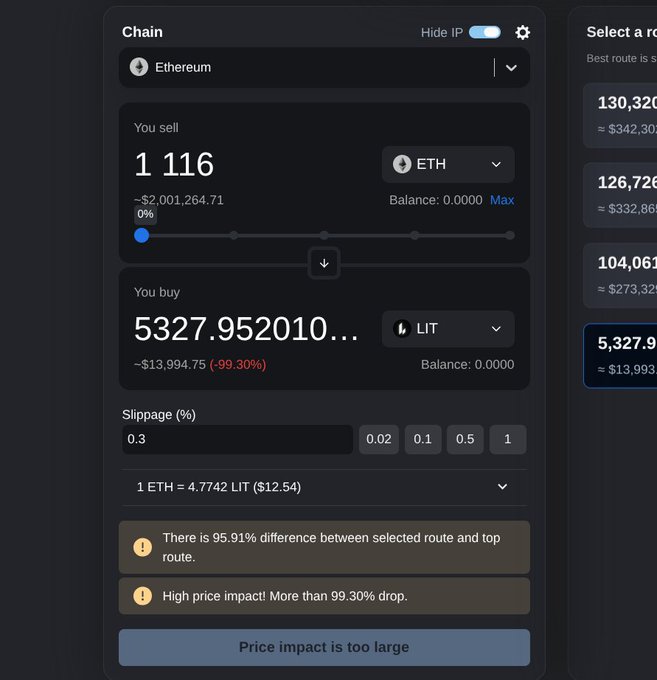The width and height of the screenshot is (657, 680).
Task: Click the blue slider handle at 0%
Action: coord(141,235)
